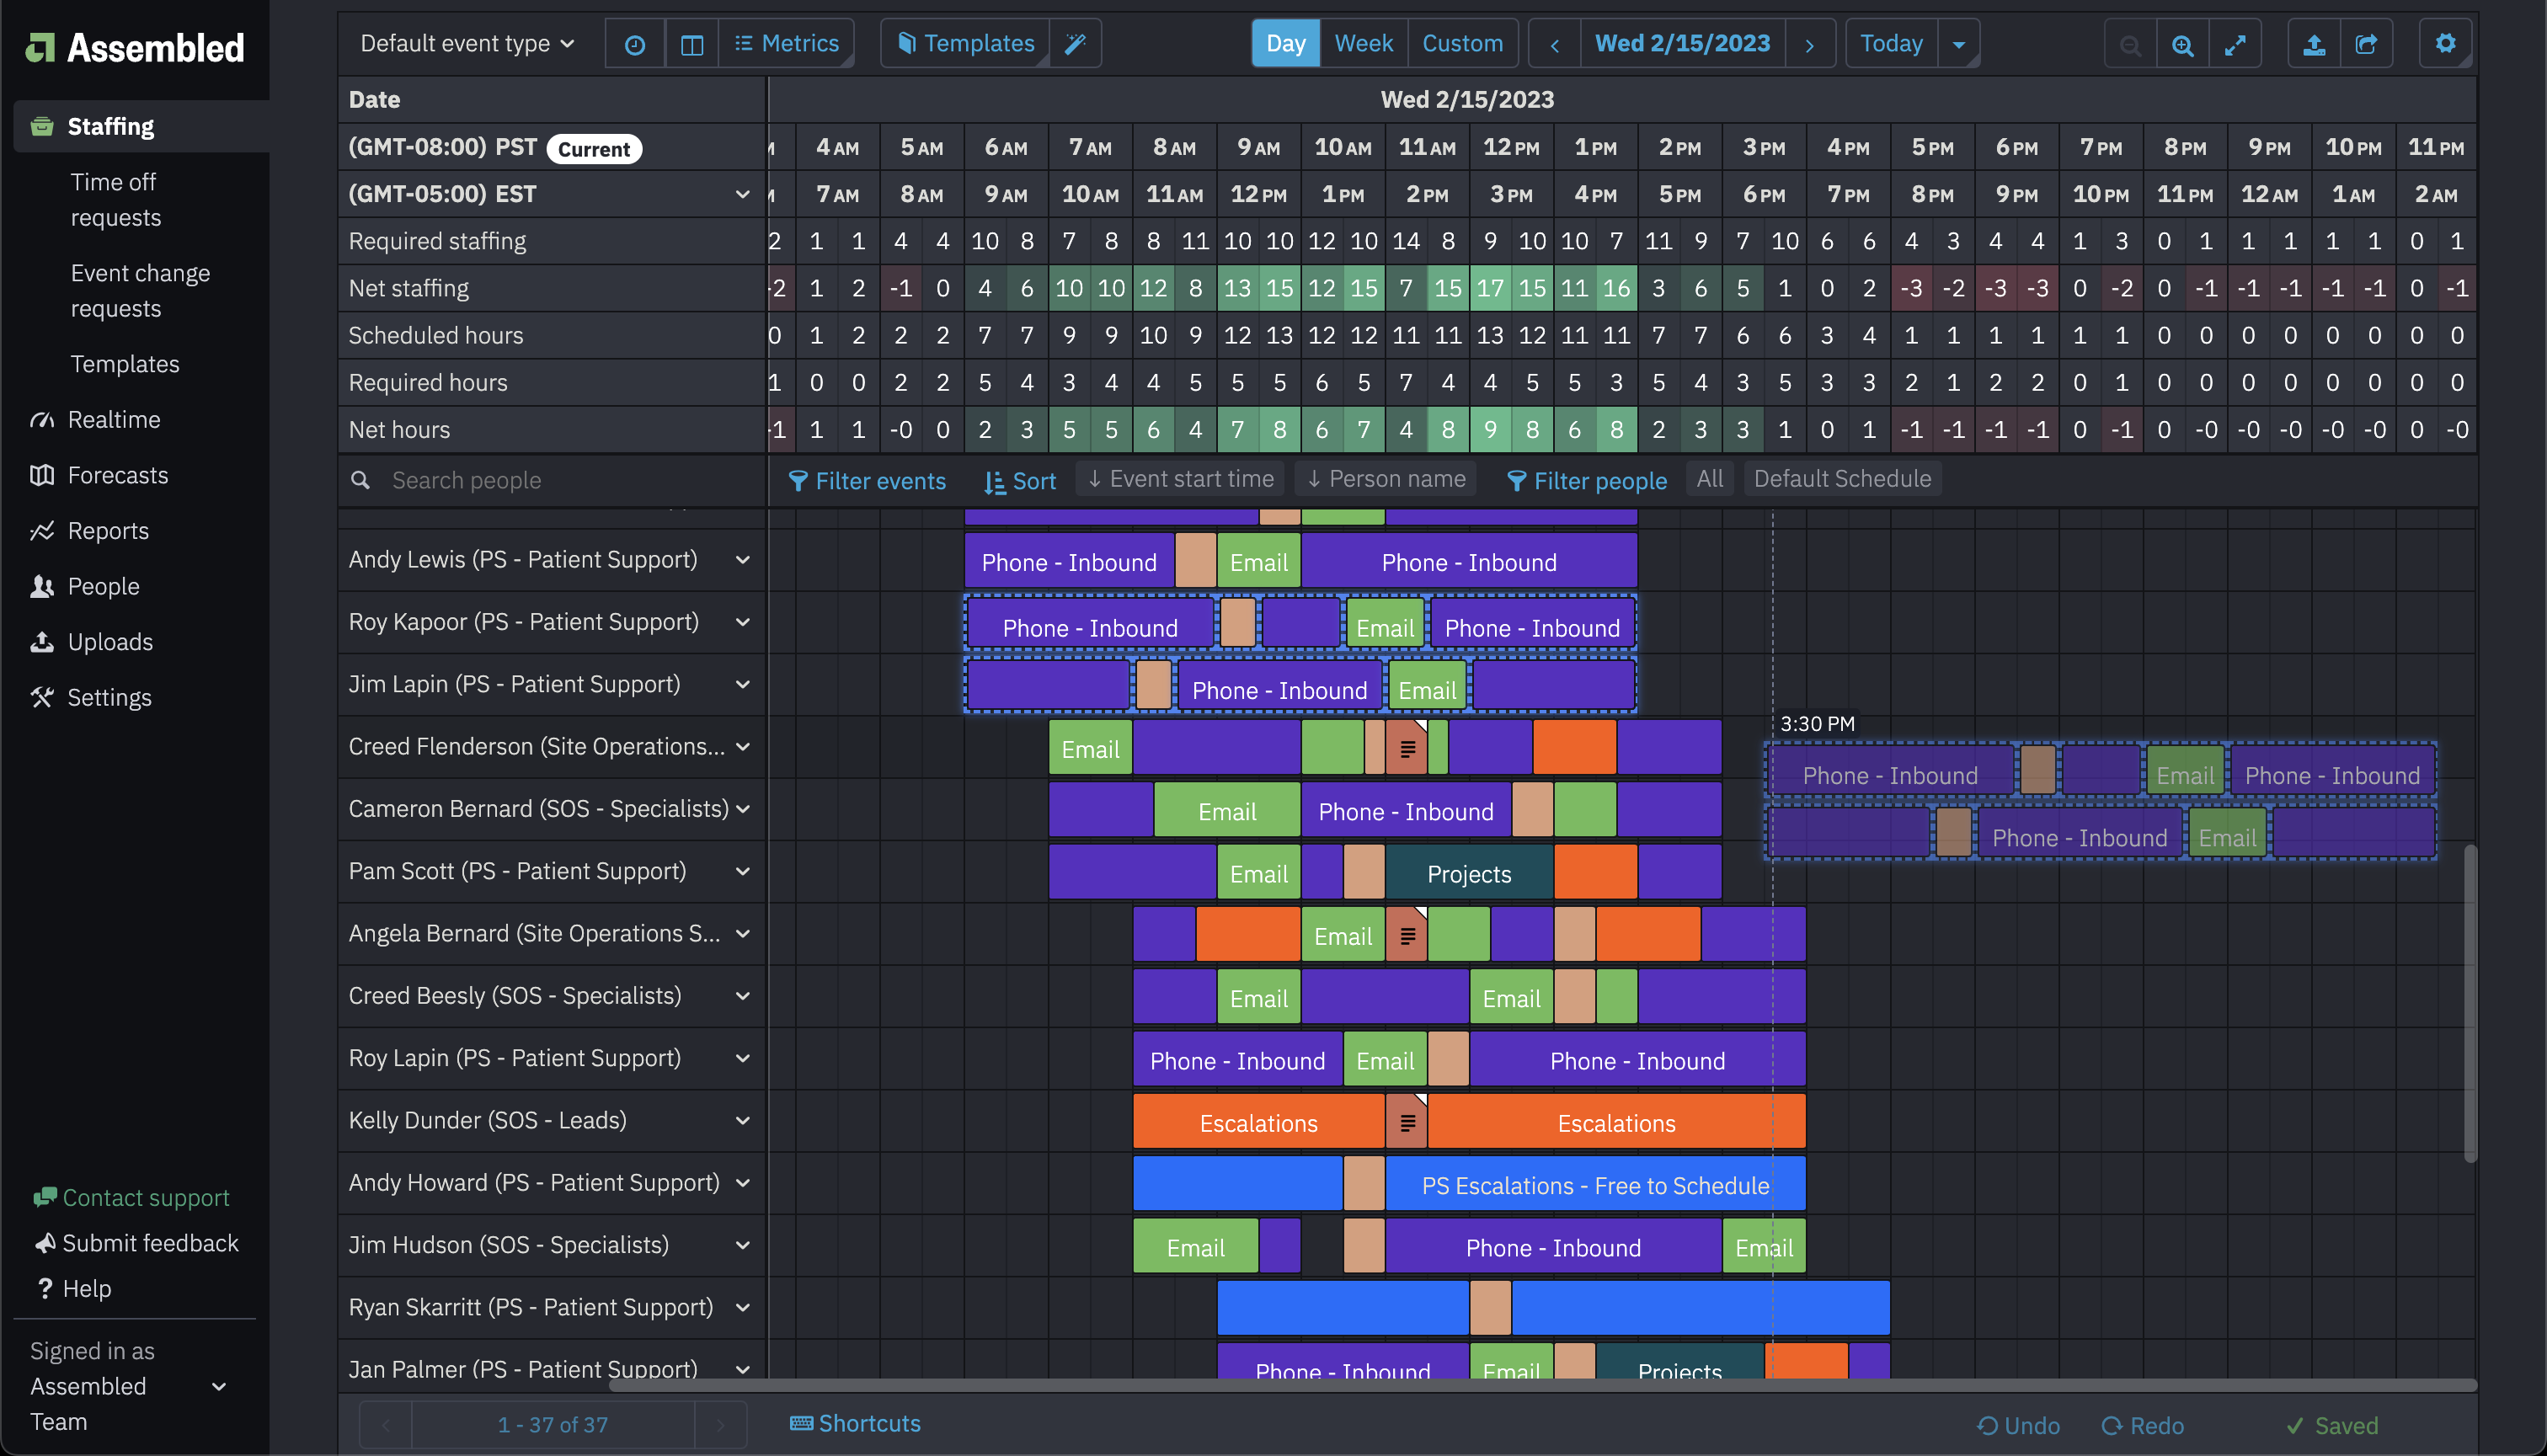Toggle the Week view button
This screenshot has width=2547, height=1456.
1361,42
